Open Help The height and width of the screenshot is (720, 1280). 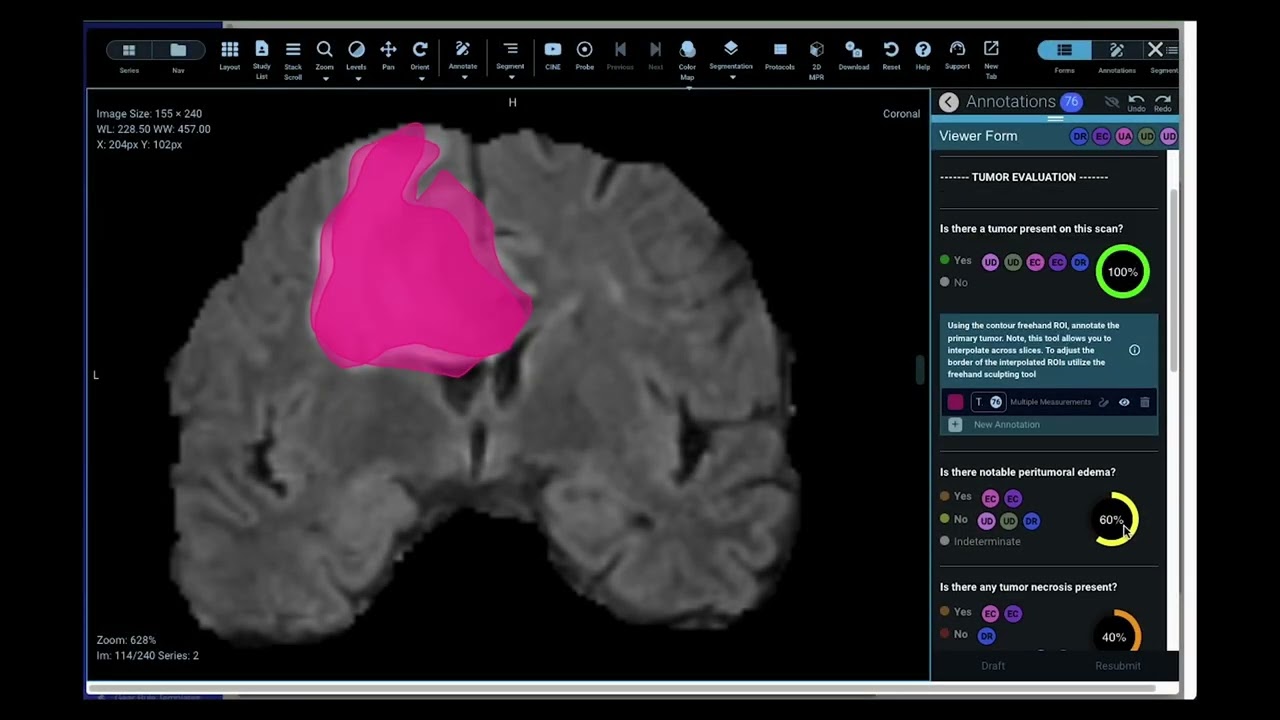click(923, 48)
